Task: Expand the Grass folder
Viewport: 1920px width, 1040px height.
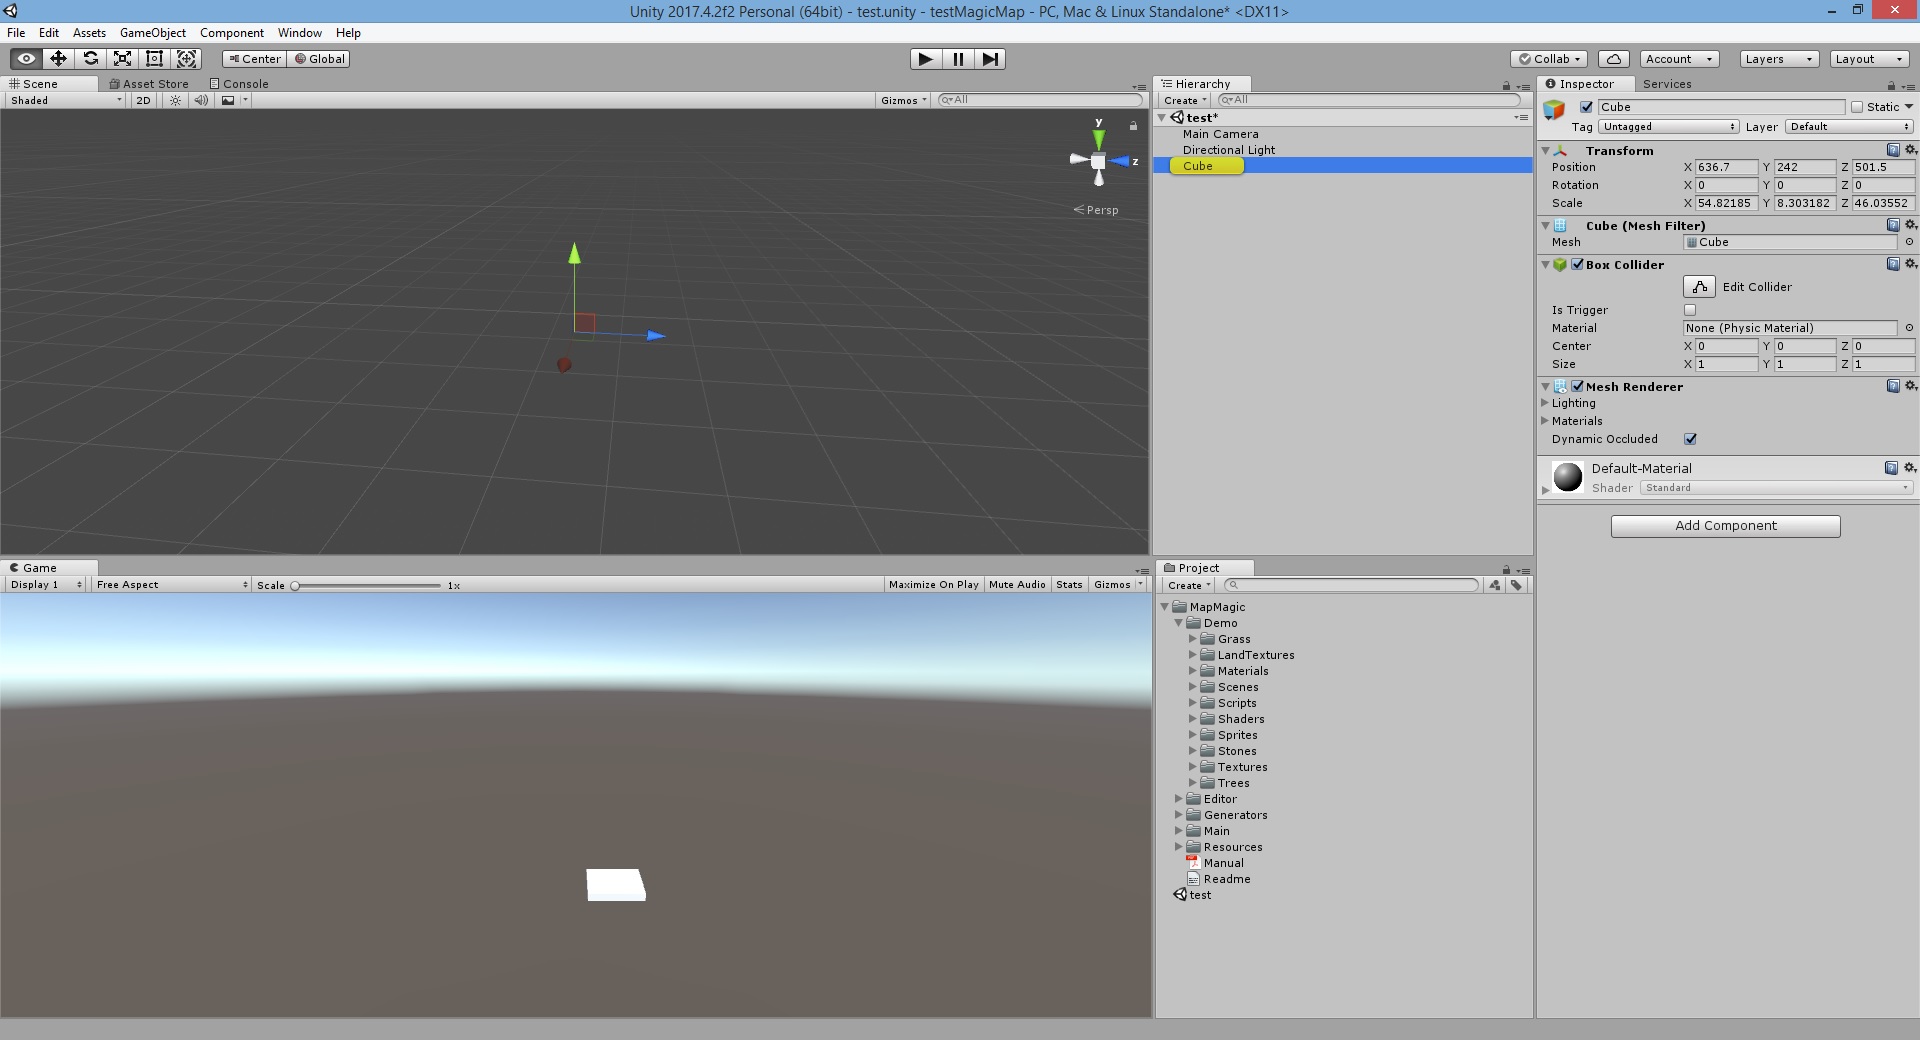Action: pyautogui.click(x=1193, y=639)
